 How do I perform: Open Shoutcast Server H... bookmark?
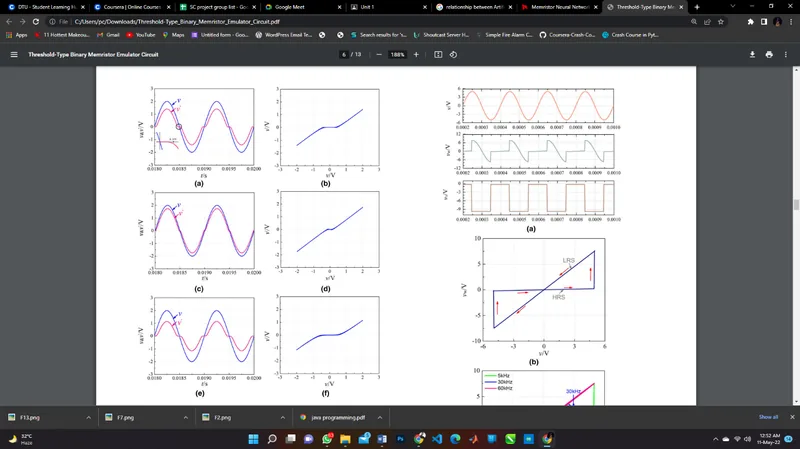(x=441, y=35)
